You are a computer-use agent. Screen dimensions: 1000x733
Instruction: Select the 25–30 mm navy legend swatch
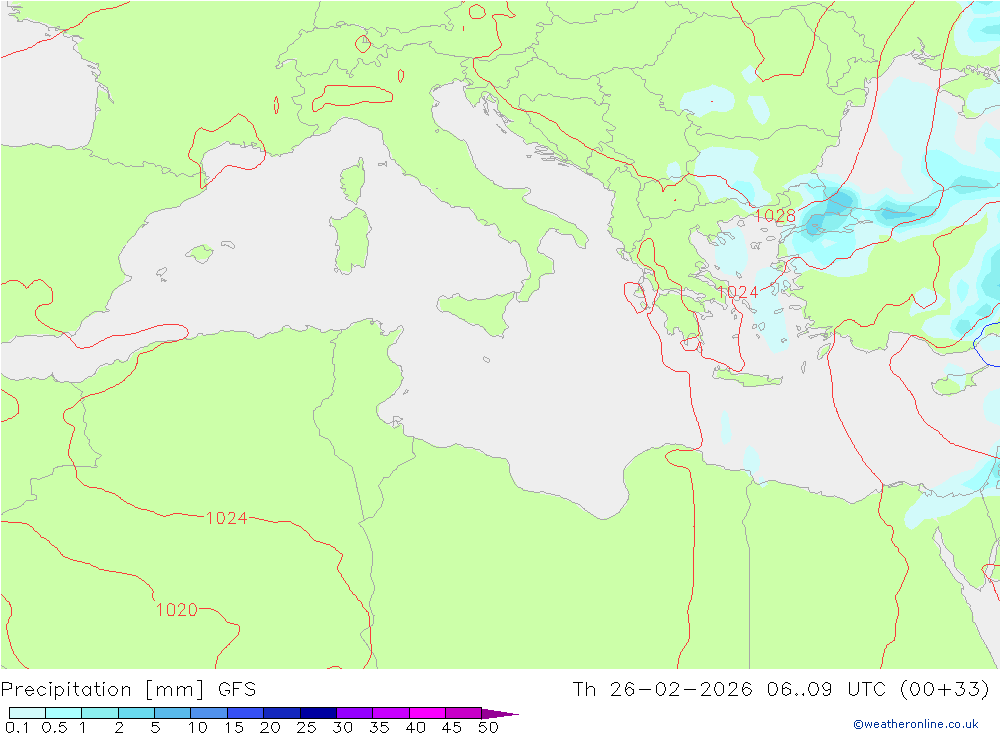[x=318, y=713]
